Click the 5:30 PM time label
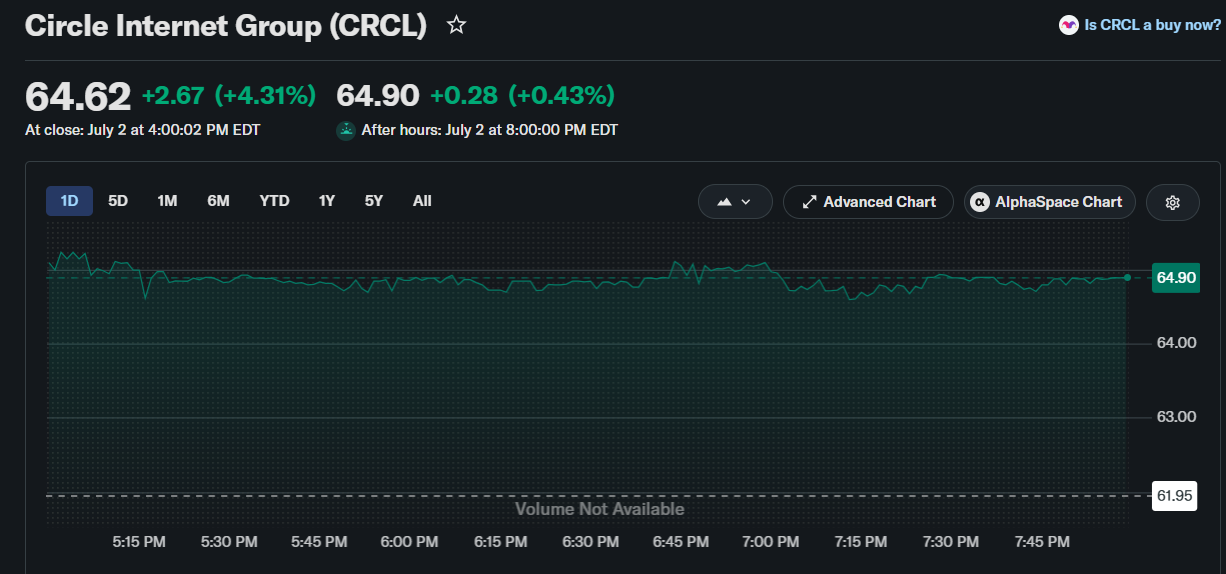This screenshot has width=1226, height=574. (229, 542)
